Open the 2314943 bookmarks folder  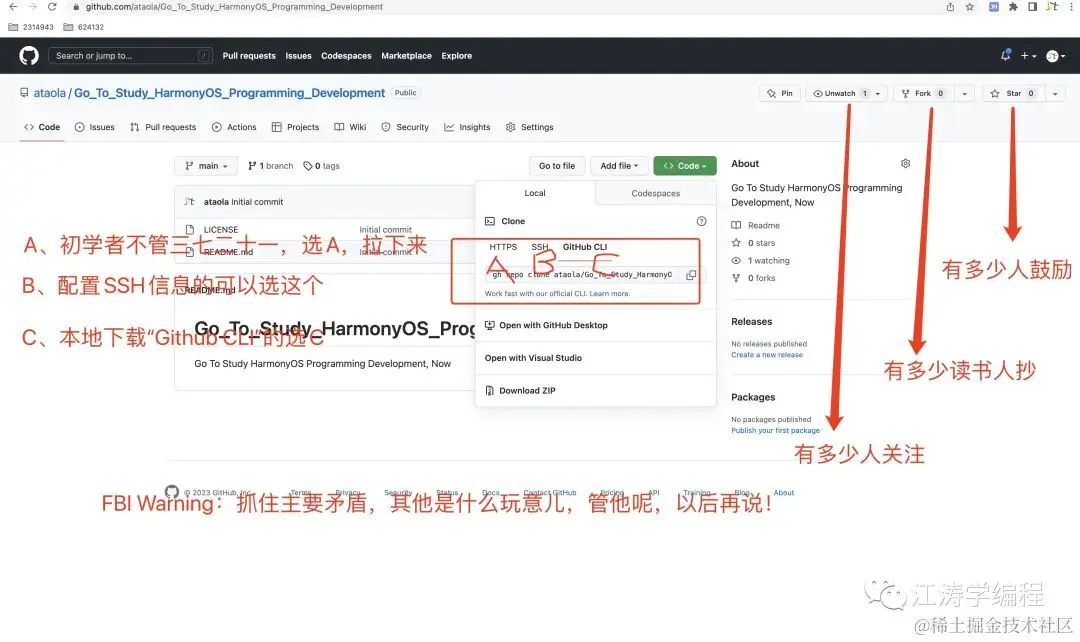click(x=31, y=27)
